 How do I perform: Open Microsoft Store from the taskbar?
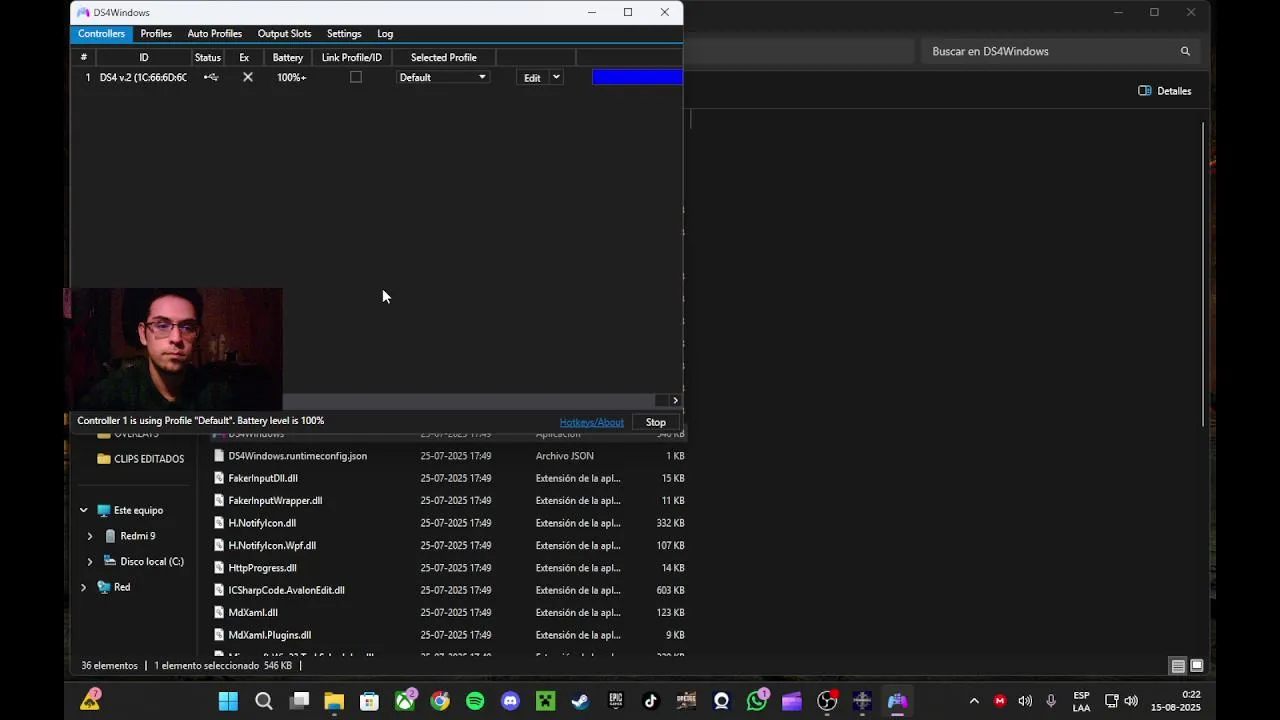tap(369, 701)
